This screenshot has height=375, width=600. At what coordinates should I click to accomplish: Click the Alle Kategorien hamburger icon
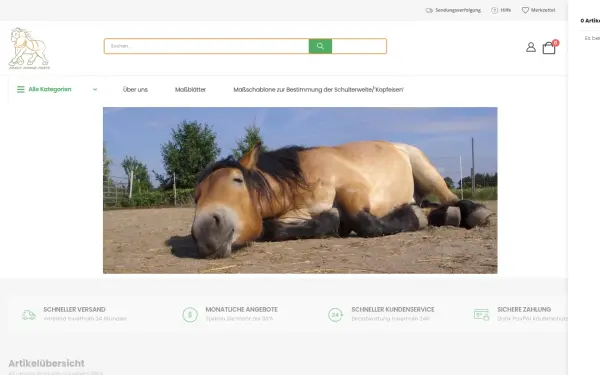(x=21, y=89)
